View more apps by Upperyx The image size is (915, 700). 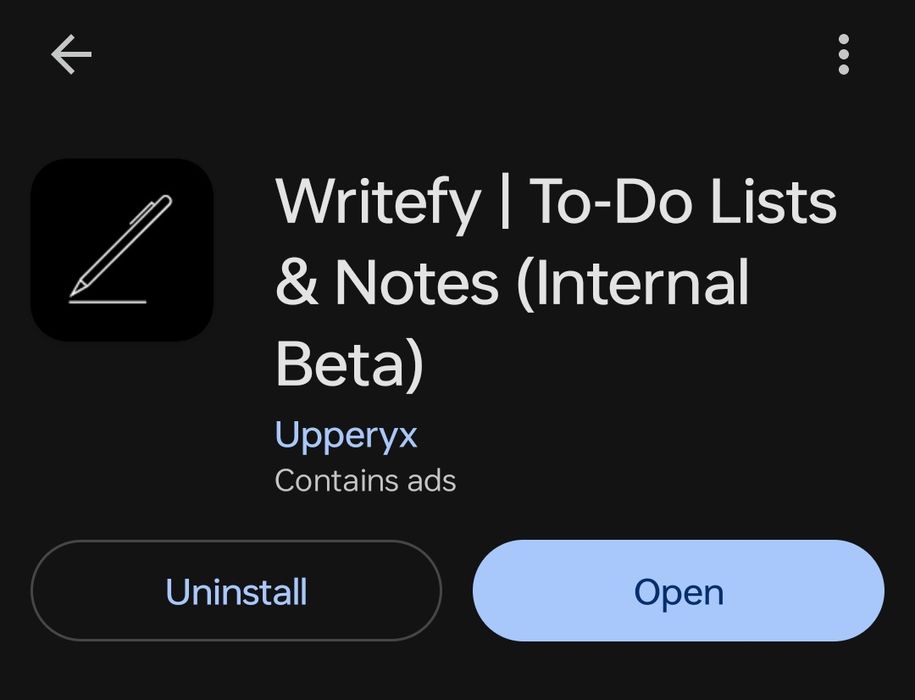346,435
